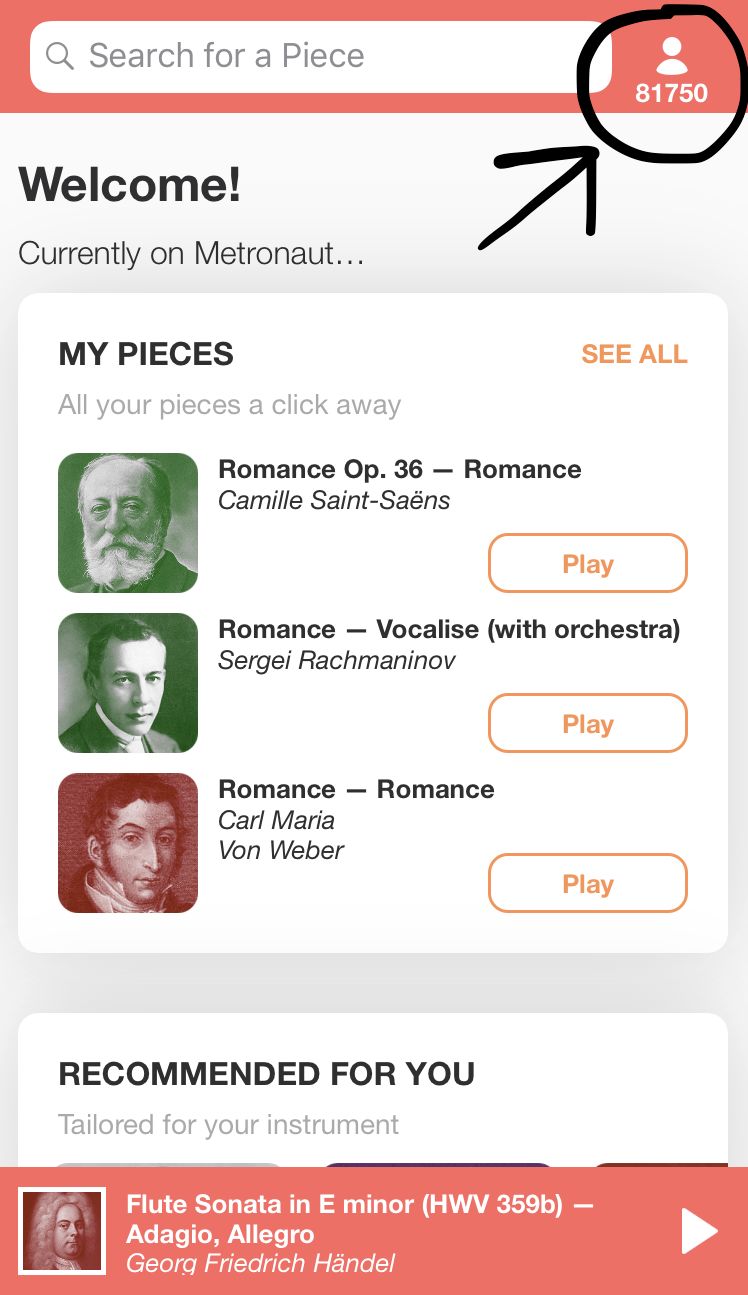748x1295 pixels.
Task: Play Vocalise with orchestra by Rachmaninov
Action: click(587, 724)
